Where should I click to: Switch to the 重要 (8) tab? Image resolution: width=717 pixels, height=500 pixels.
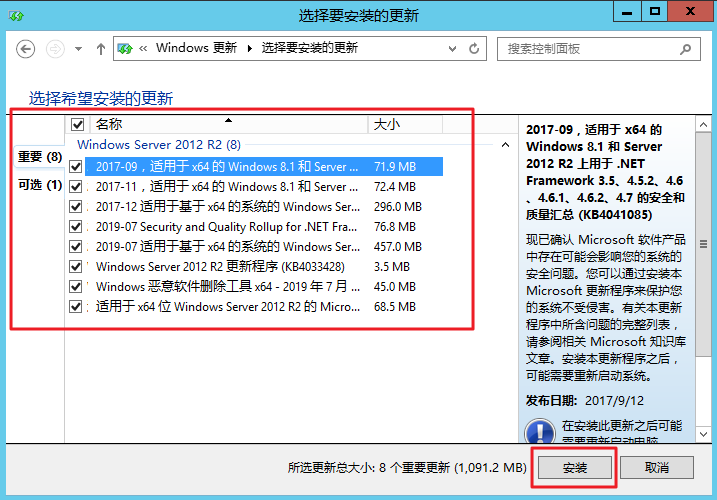coord(40,157)
